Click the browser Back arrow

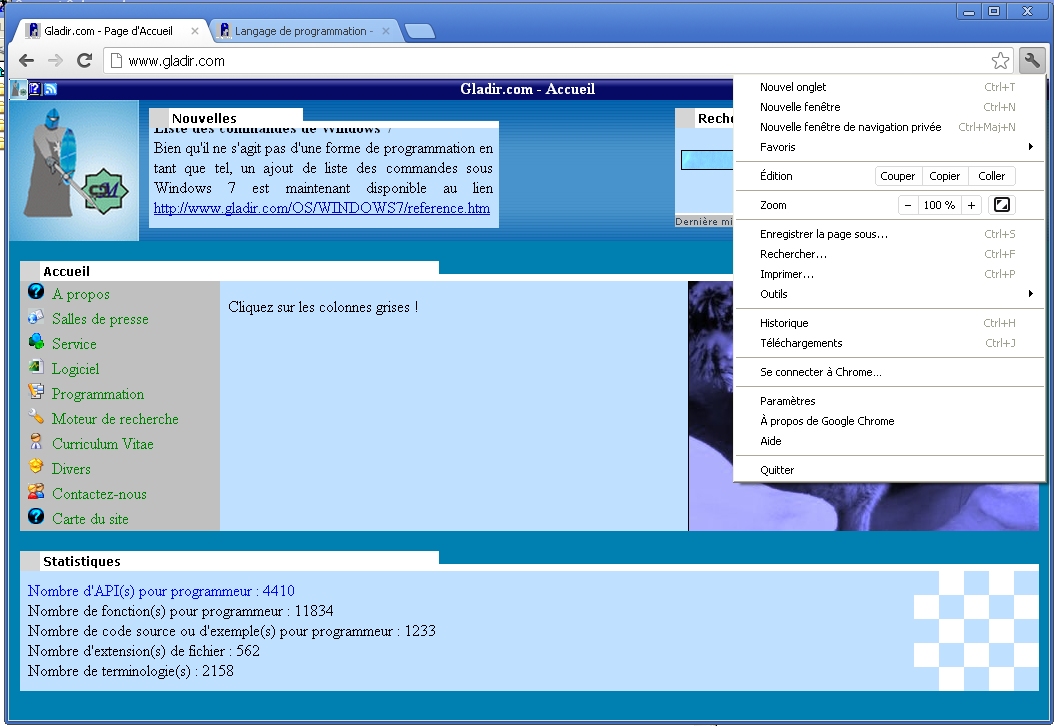26,60
